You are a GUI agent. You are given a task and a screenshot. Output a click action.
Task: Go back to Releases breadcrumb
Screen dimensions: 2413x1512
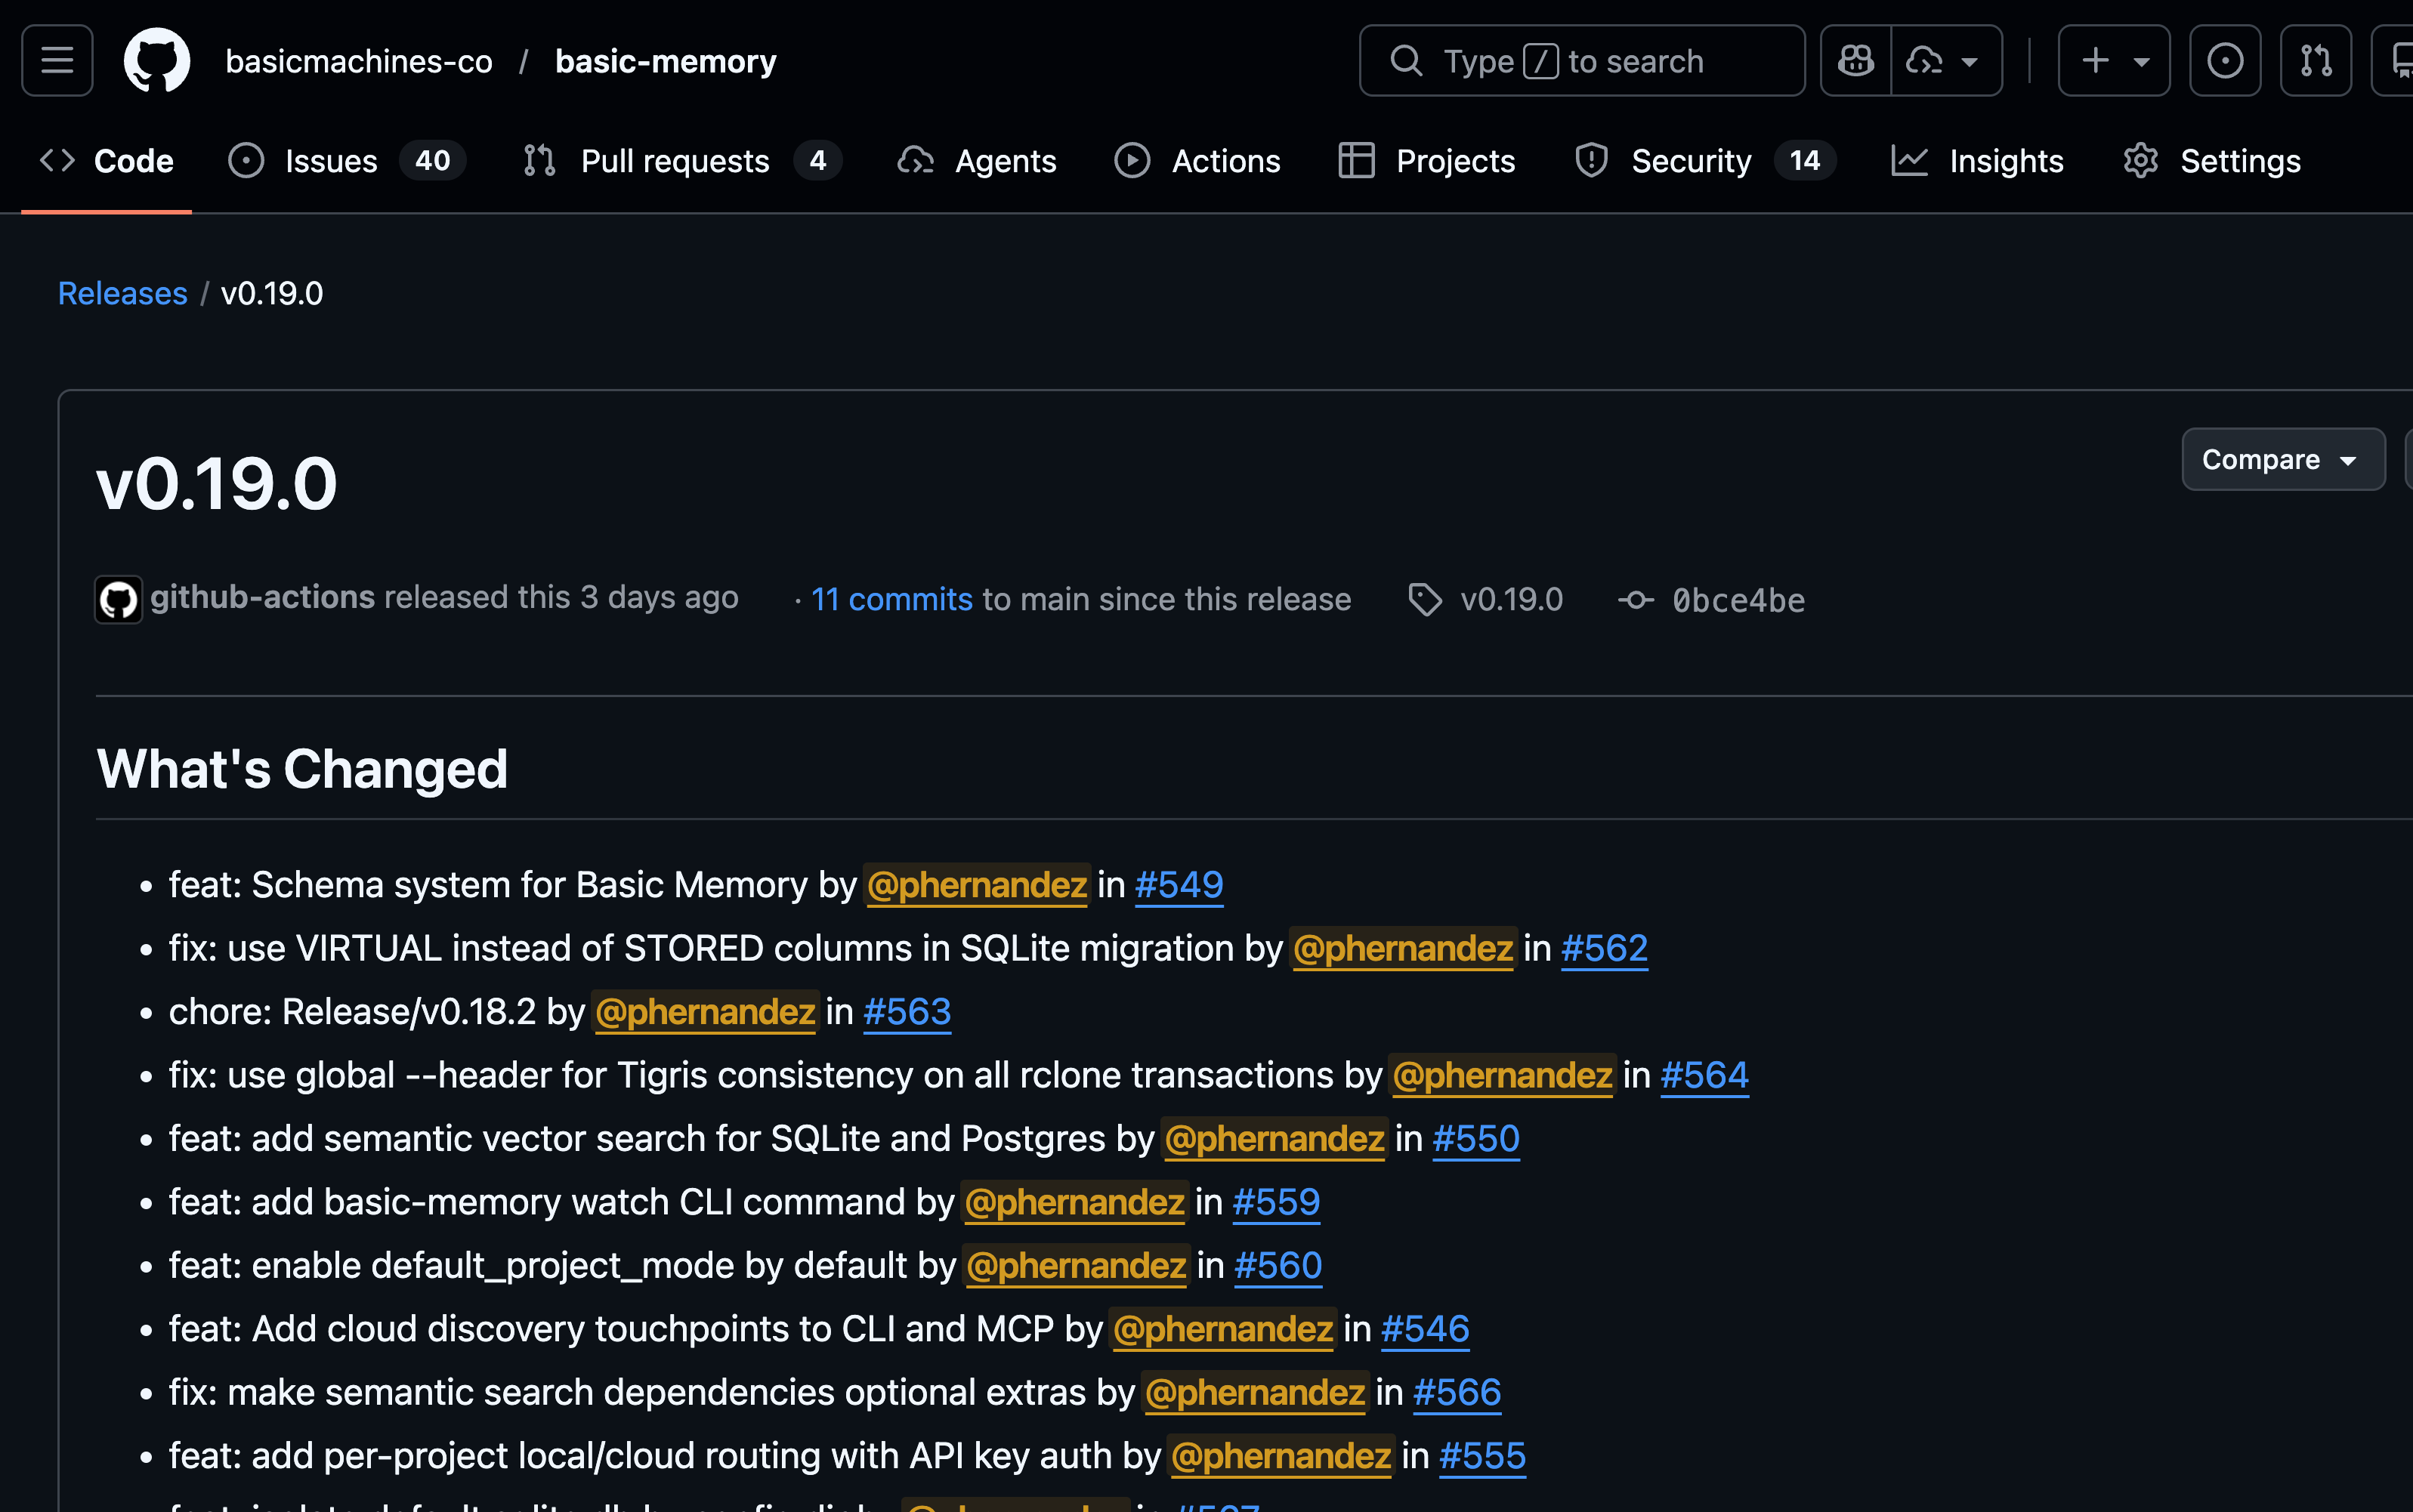tap(123, 293)
